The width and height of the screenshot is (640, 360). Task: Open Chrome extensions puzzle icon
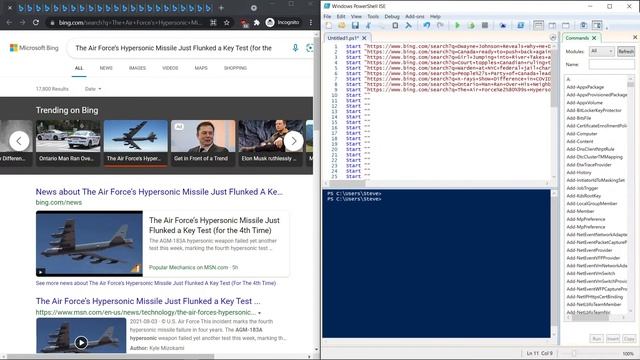(256, 22)
